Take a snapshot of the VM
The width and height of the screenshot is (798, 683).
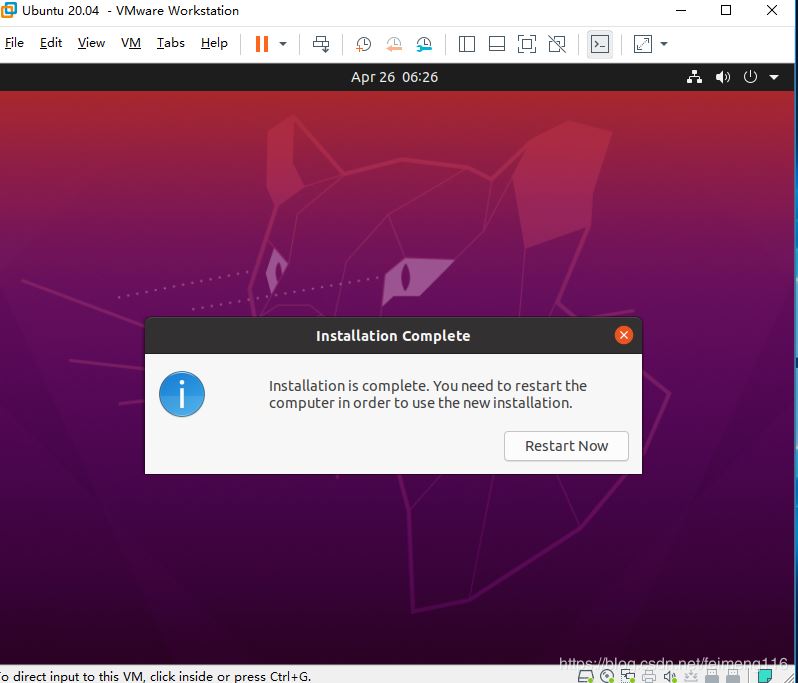click(x=363, y=44)
